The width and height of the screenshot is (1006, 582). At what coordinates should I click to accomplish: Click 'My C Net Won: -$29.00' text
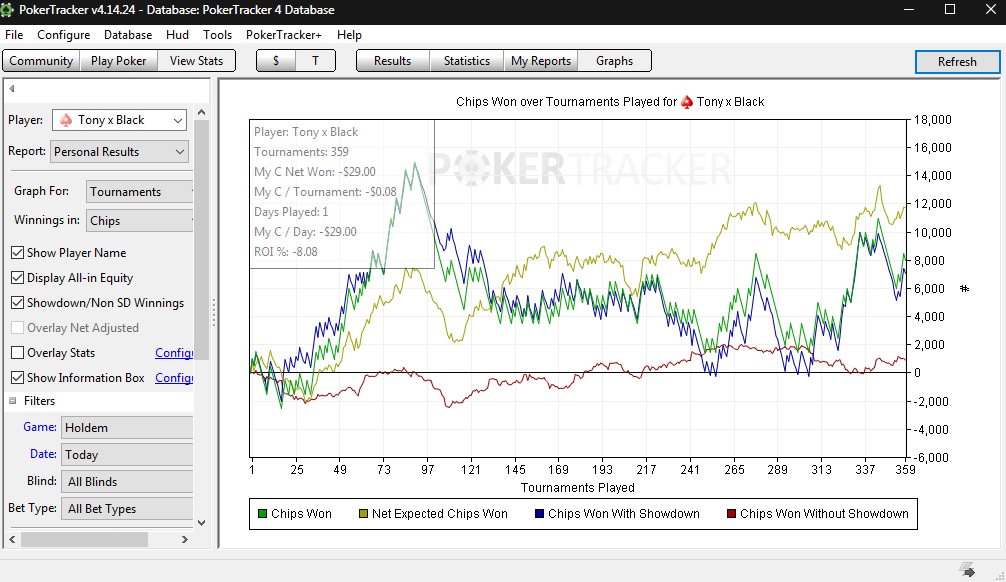point(315,172)
